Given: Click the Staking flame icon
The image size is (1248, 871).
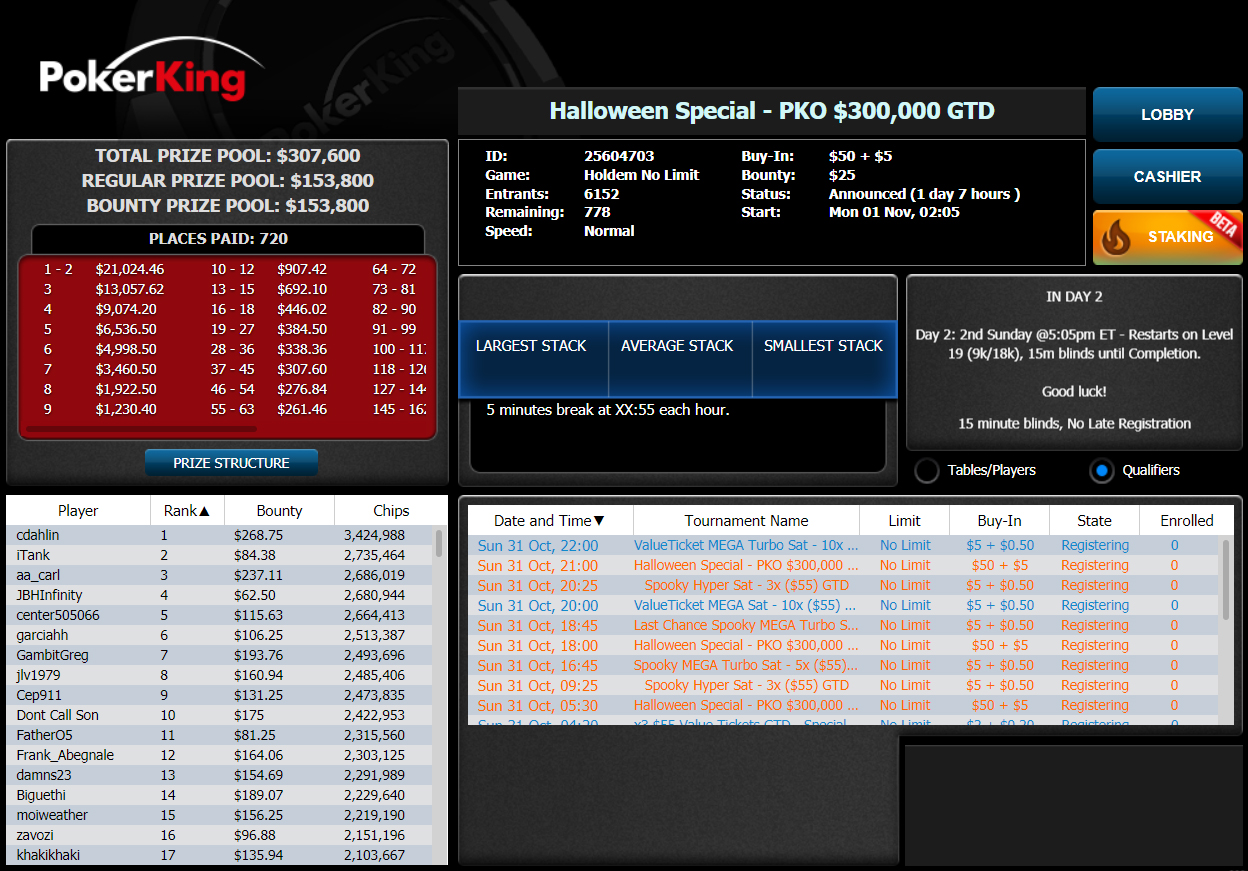Looking at the screenshot, I should pos(1116,239).
